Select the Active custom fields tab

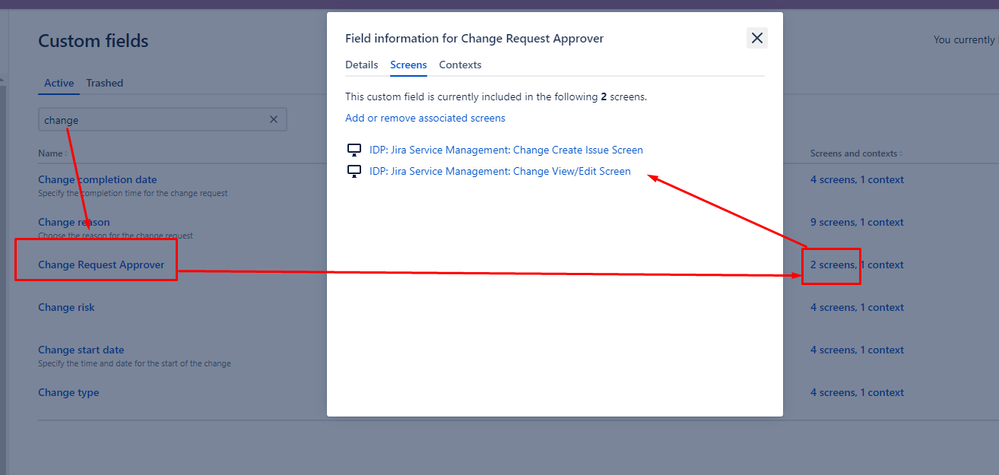click(x=59, y=83)
